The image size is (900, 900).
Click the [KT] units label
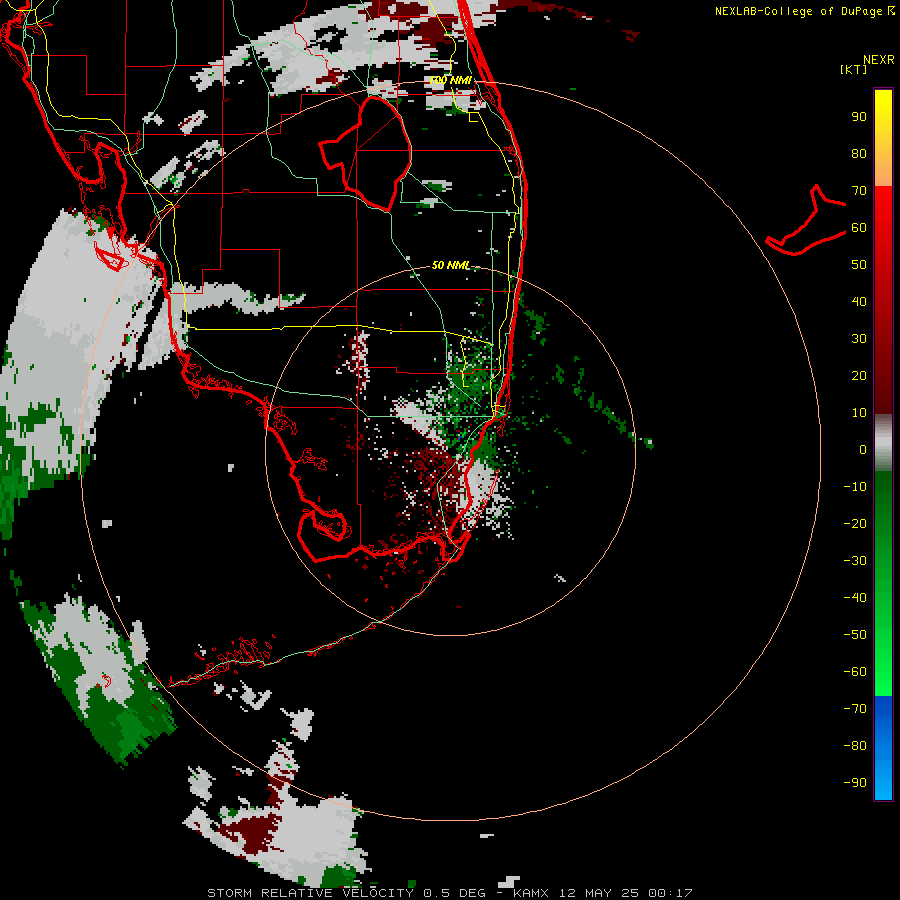click(853, 69)
